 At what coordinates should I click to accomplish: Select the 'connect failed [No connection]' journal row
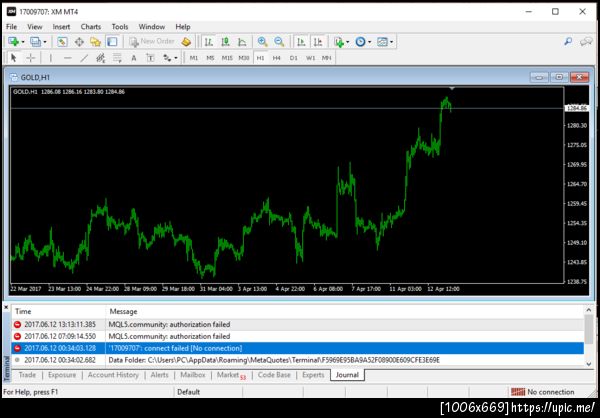click(297, 348)
